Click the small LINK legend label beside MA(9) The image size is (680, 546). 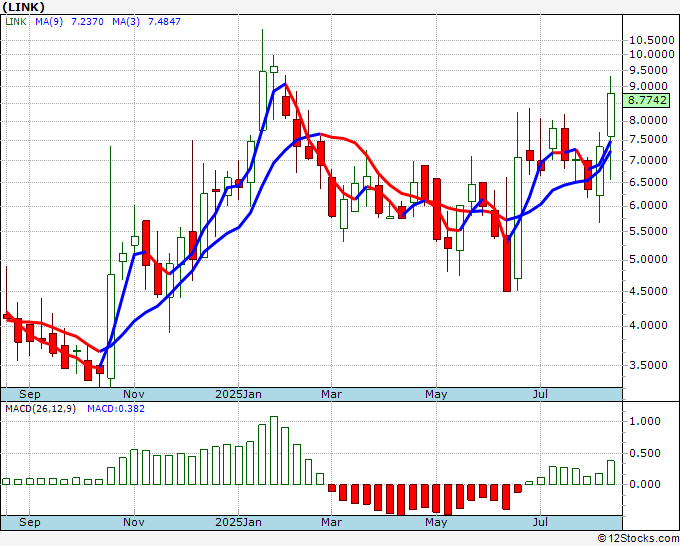pyautogui.click(x=17, y=21)
